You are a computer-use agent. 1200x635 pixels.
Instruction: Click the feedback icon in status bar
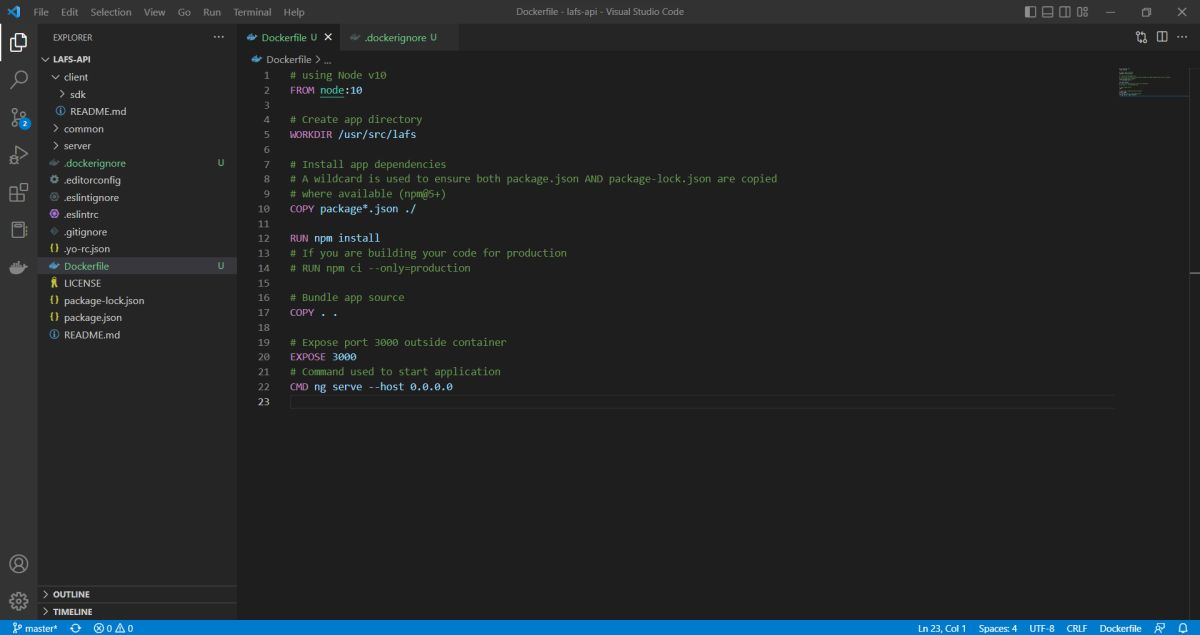pos(1159,628)
